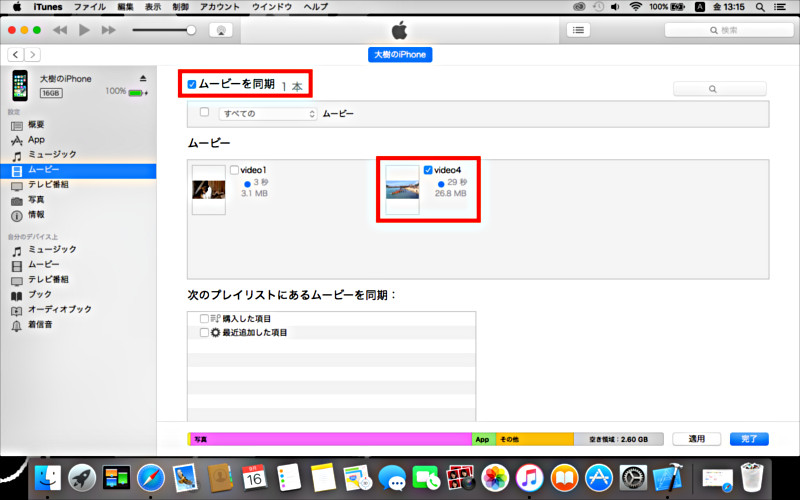
Task: Open the 編集 menu
Action: (125, 7)
